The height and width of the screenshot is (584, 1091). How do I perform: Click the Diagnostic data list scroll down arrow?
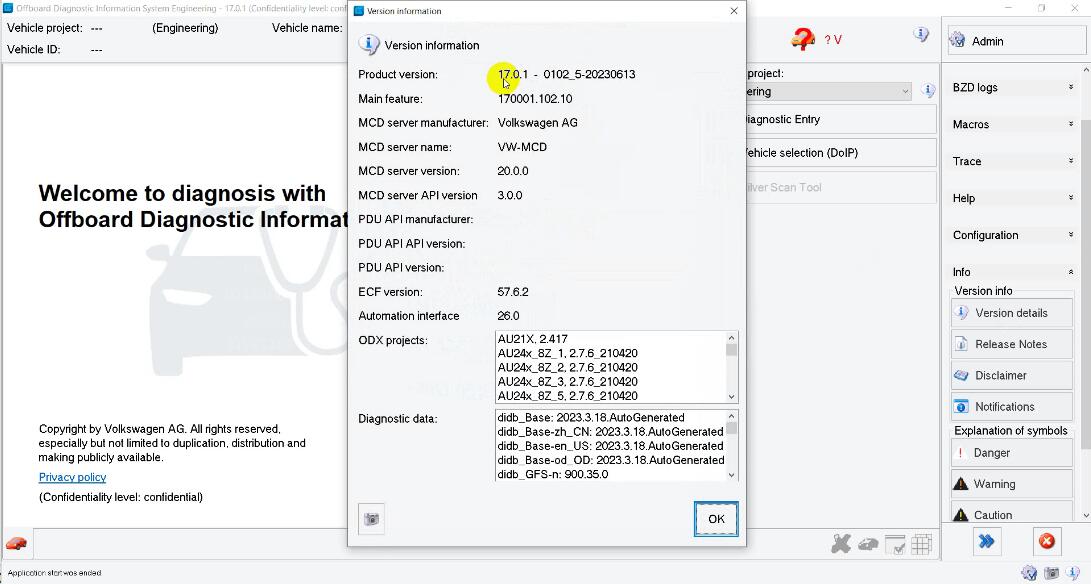[731, 475]
